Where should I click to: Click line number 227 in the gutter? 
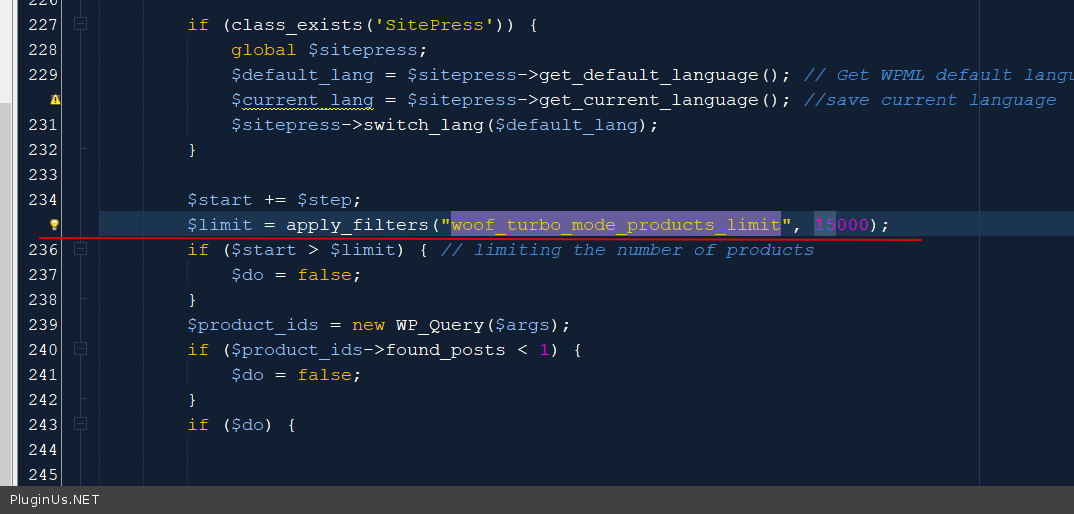click(x=43, y=25)
